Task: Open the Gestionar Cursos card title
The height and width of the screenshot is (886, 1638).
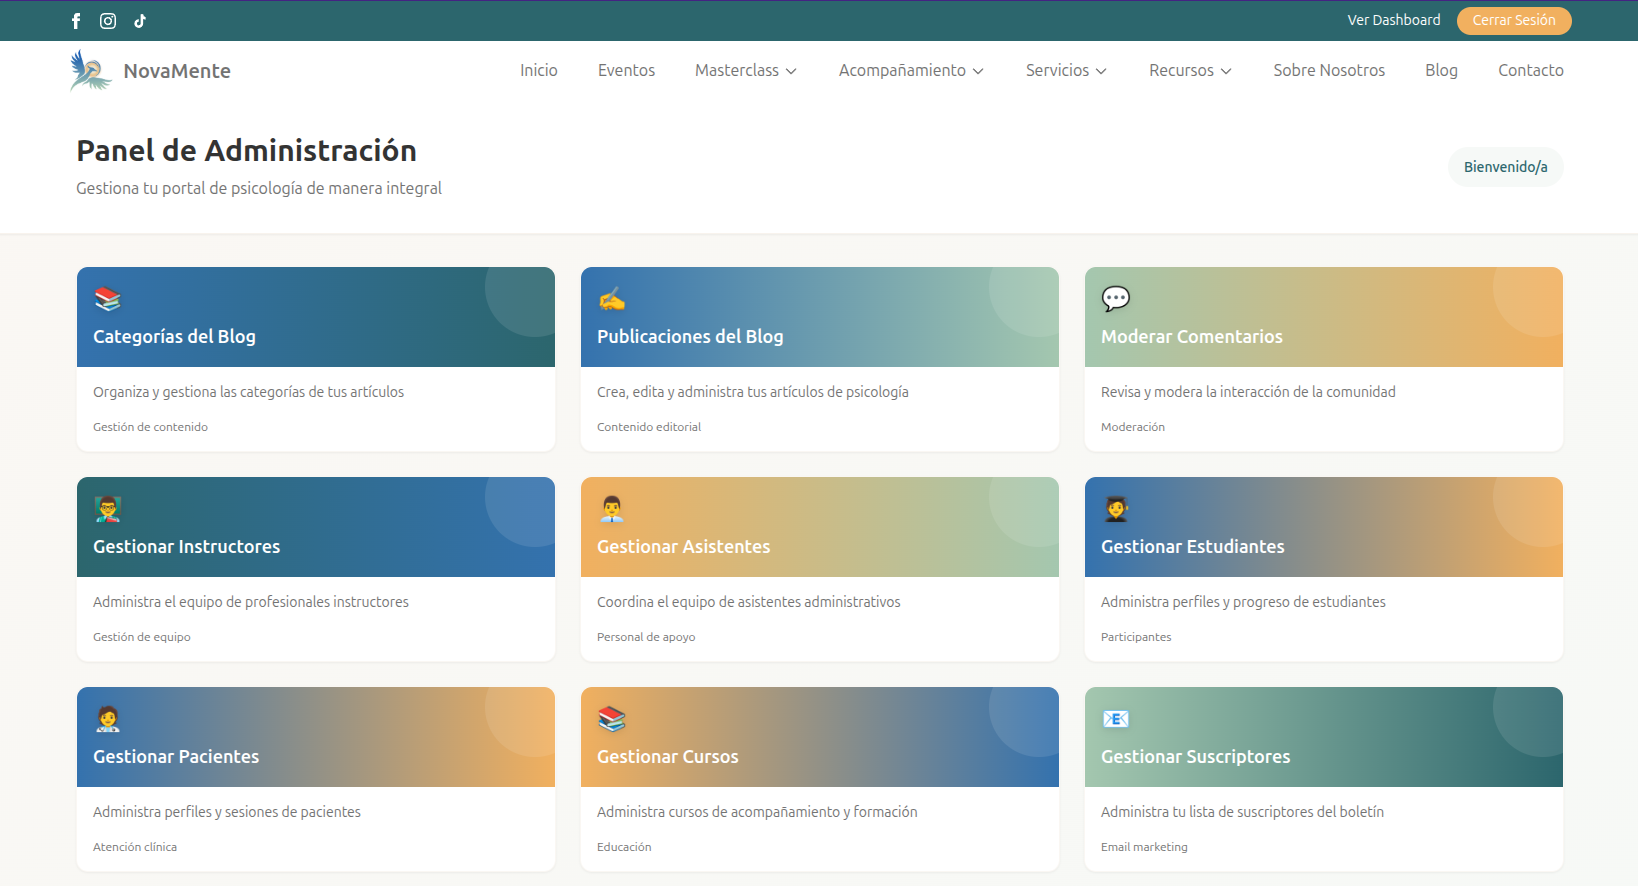Action: 667,757
